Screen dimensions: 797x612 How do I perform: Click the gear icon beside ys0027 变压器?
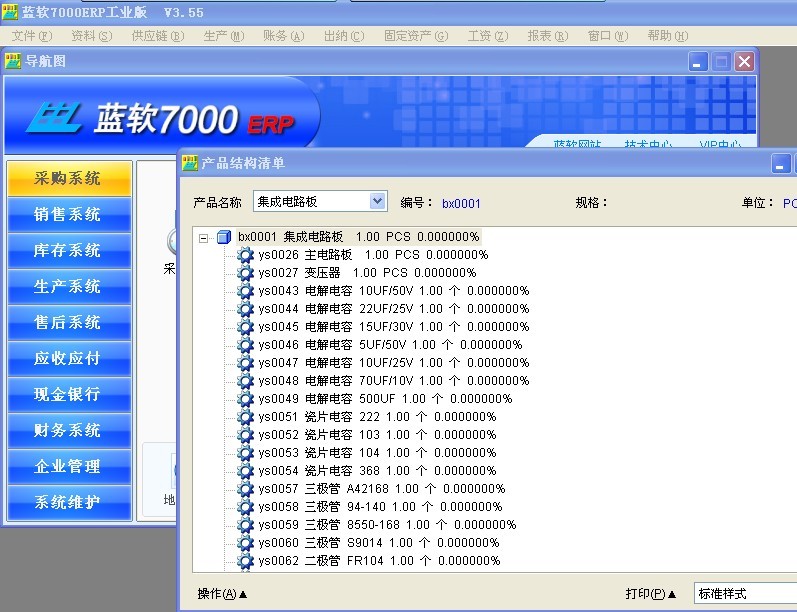[245, 273]
